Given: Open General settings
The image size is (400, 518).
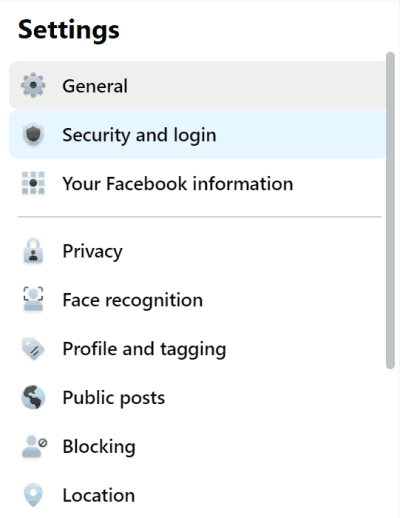Looking at the screenshot, I should [x=198, y=85].
